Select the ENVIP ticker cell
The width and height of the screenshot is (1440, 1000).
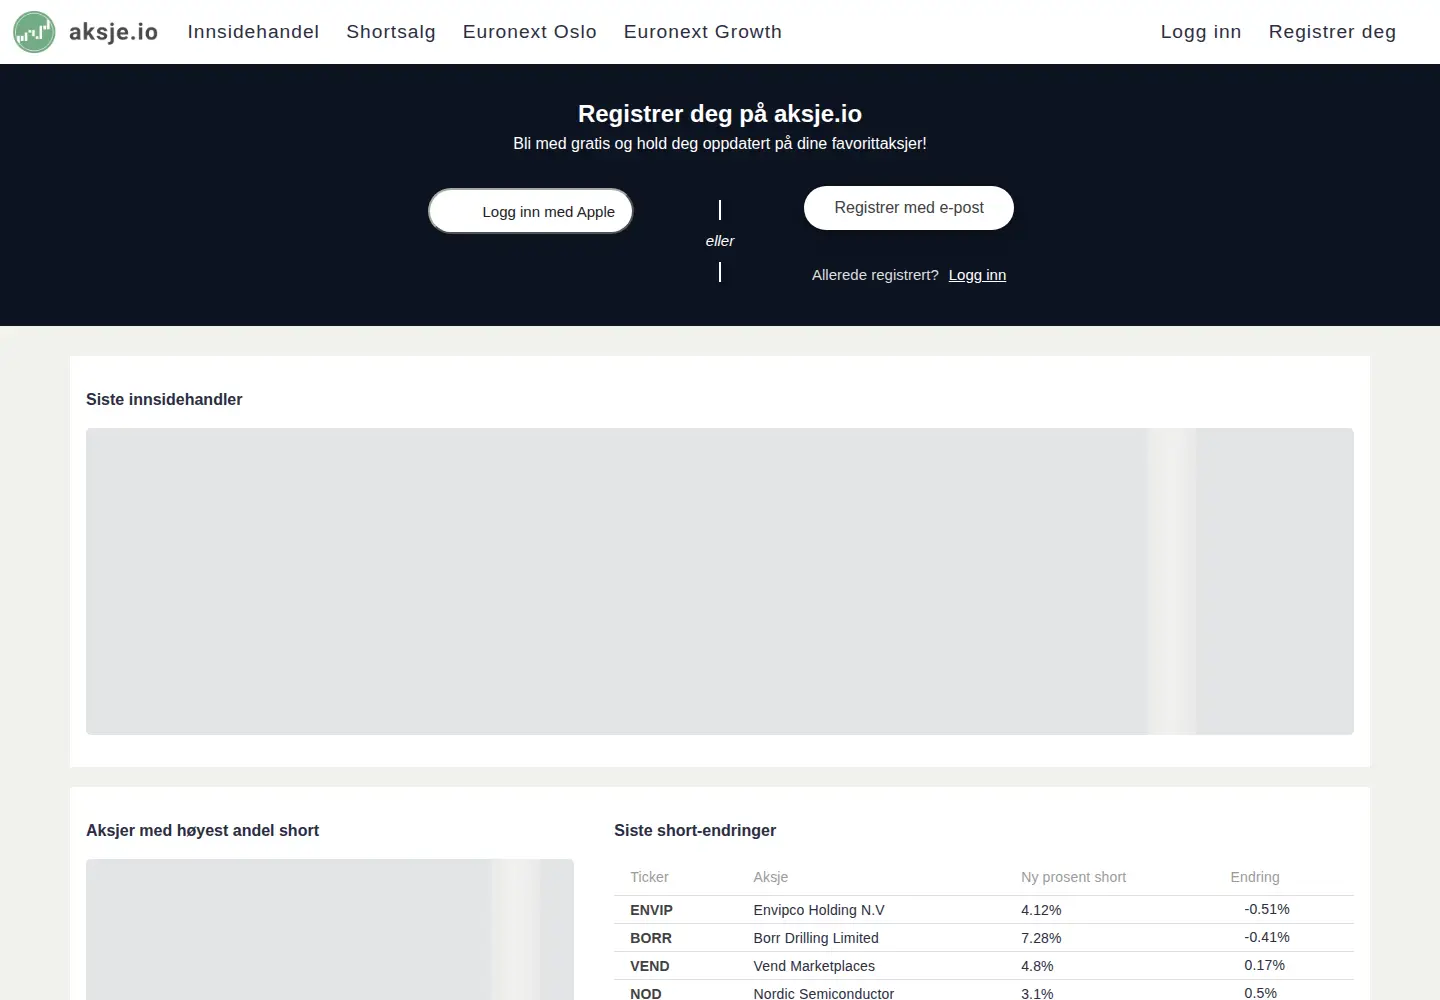651,910
